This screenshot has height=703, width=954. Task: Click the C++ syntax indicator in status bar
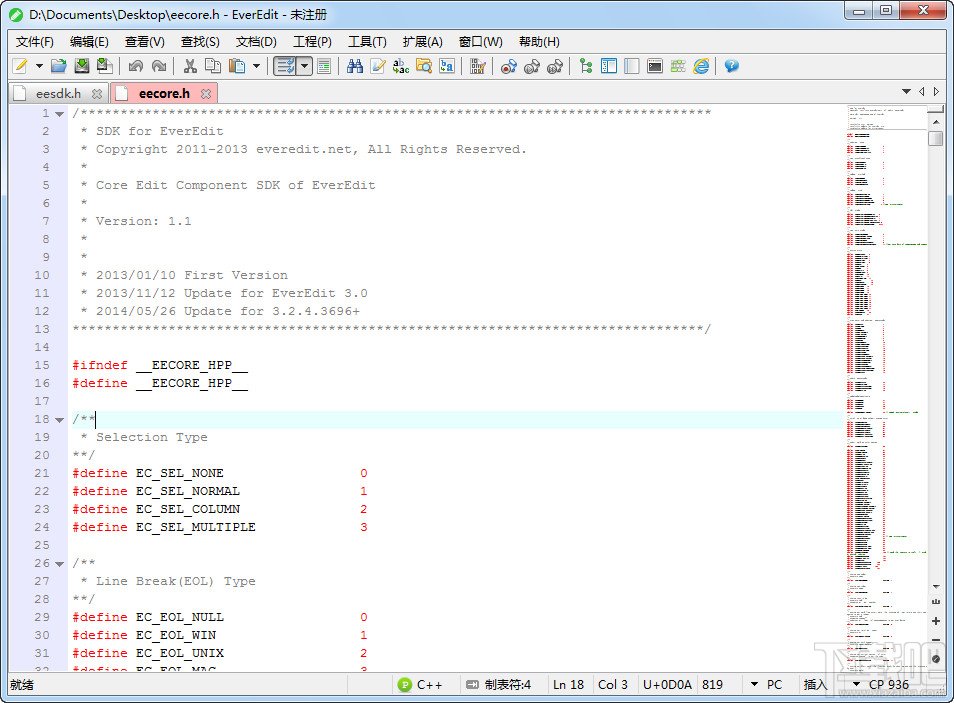[420, 685]
